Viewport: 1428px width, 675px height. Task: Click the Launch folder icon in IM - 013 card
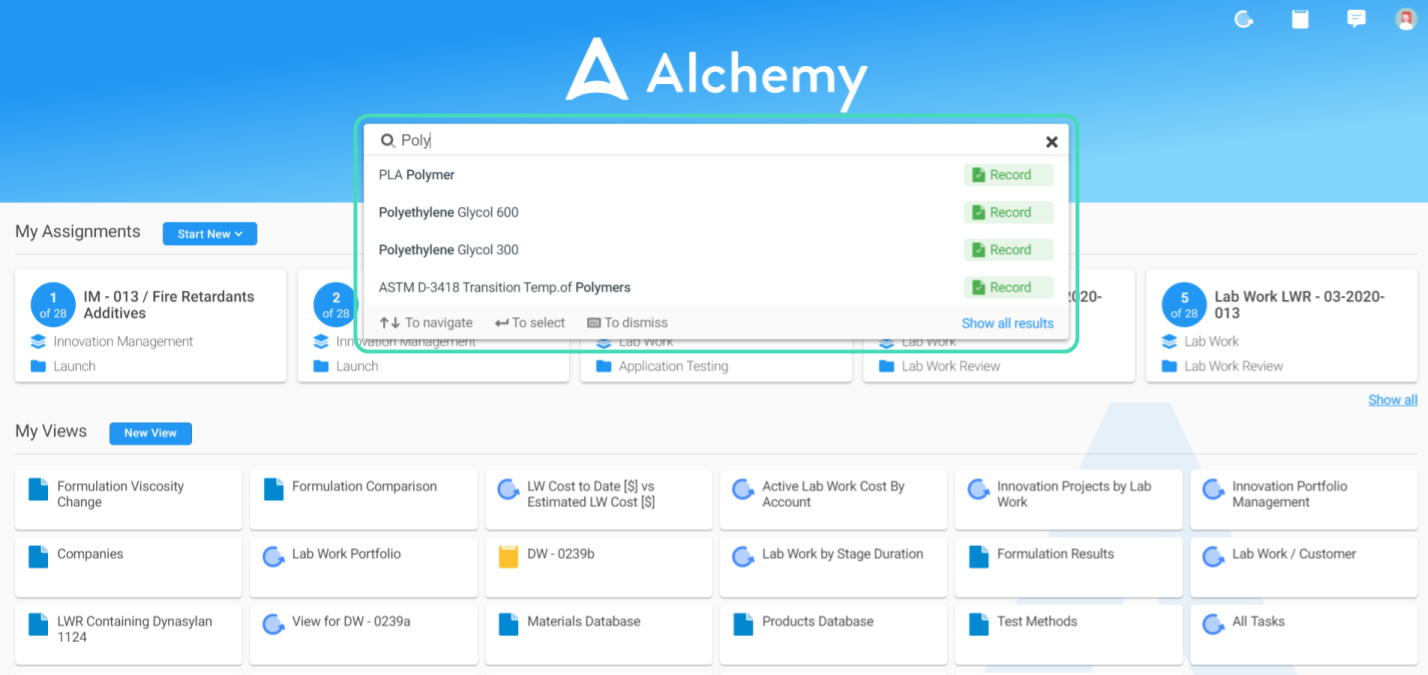point(39,366)
